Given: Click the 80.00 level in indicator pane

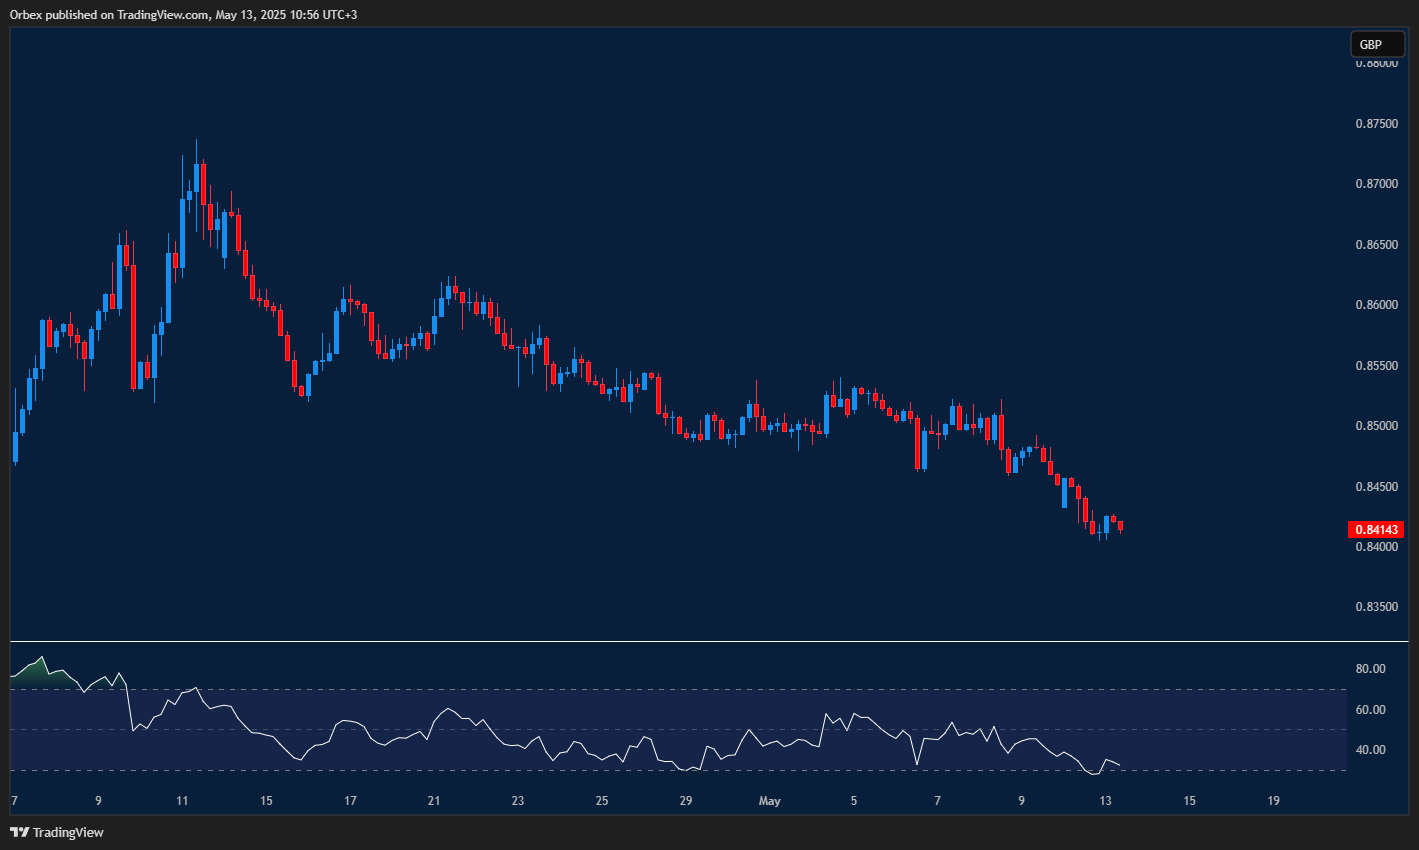Looking at the screenshot, I should coord(1373,666).
